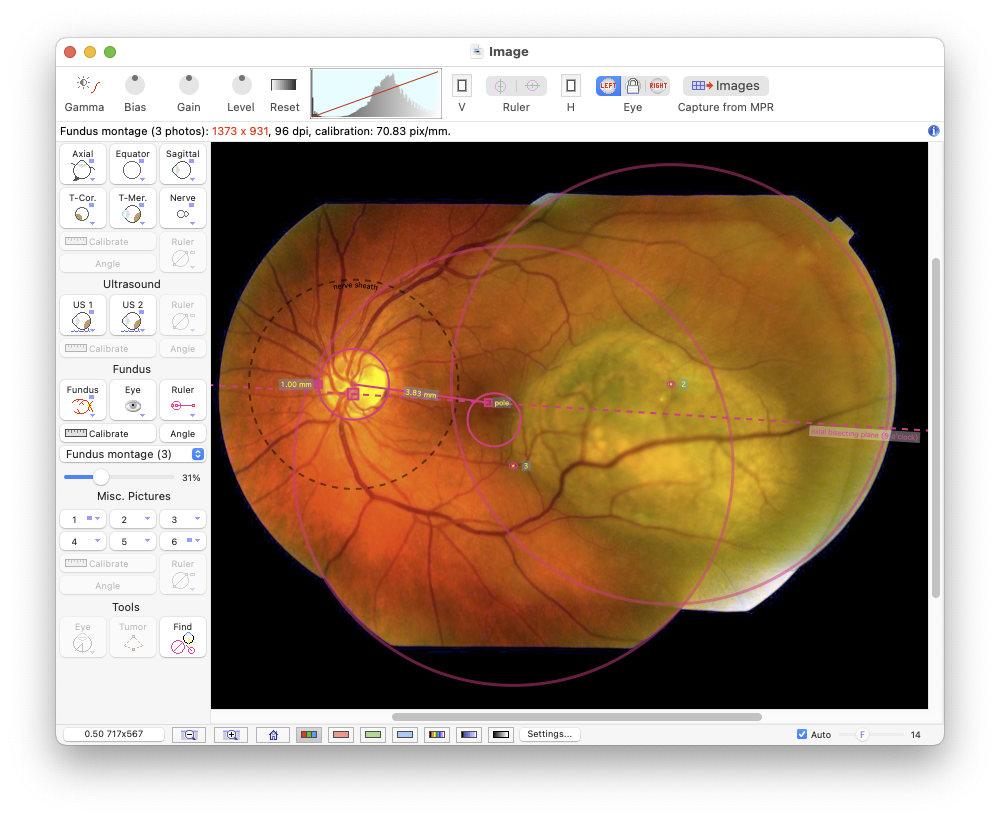Screen dimensions: 1000x819
Task: Select rainbow color map button
Action: pos(437,735)
